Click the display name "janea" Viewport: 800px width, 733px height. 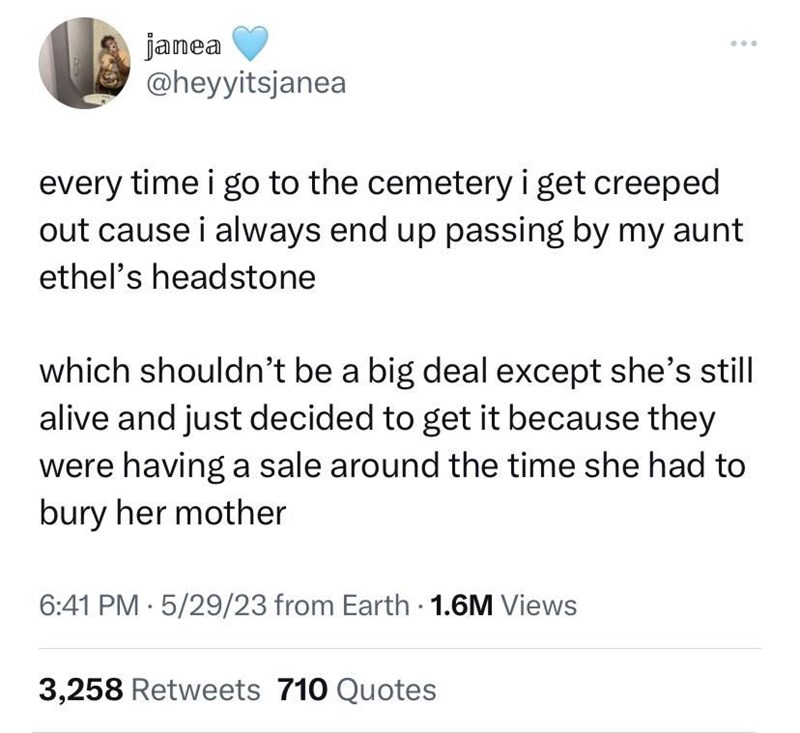[185, 45]
